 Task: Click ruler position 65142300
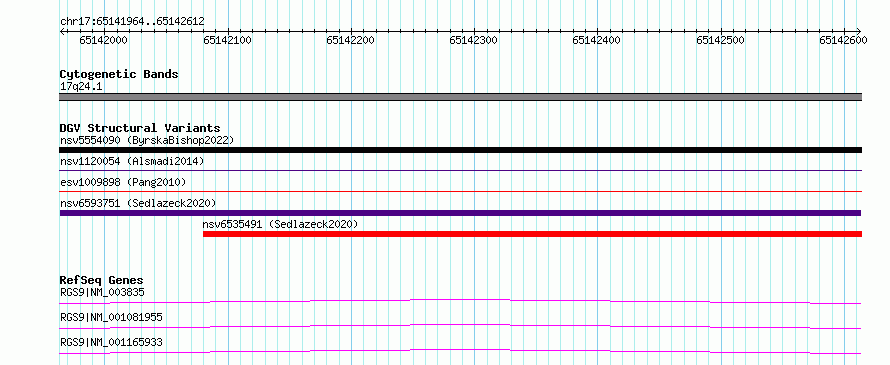pos(473,40)
